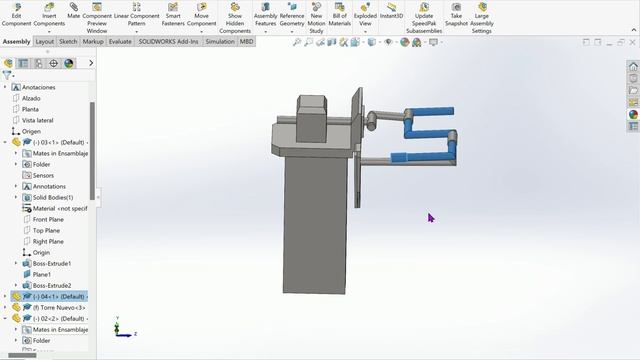
Task: Open the Markup tab
Action: tap(93, 42)
